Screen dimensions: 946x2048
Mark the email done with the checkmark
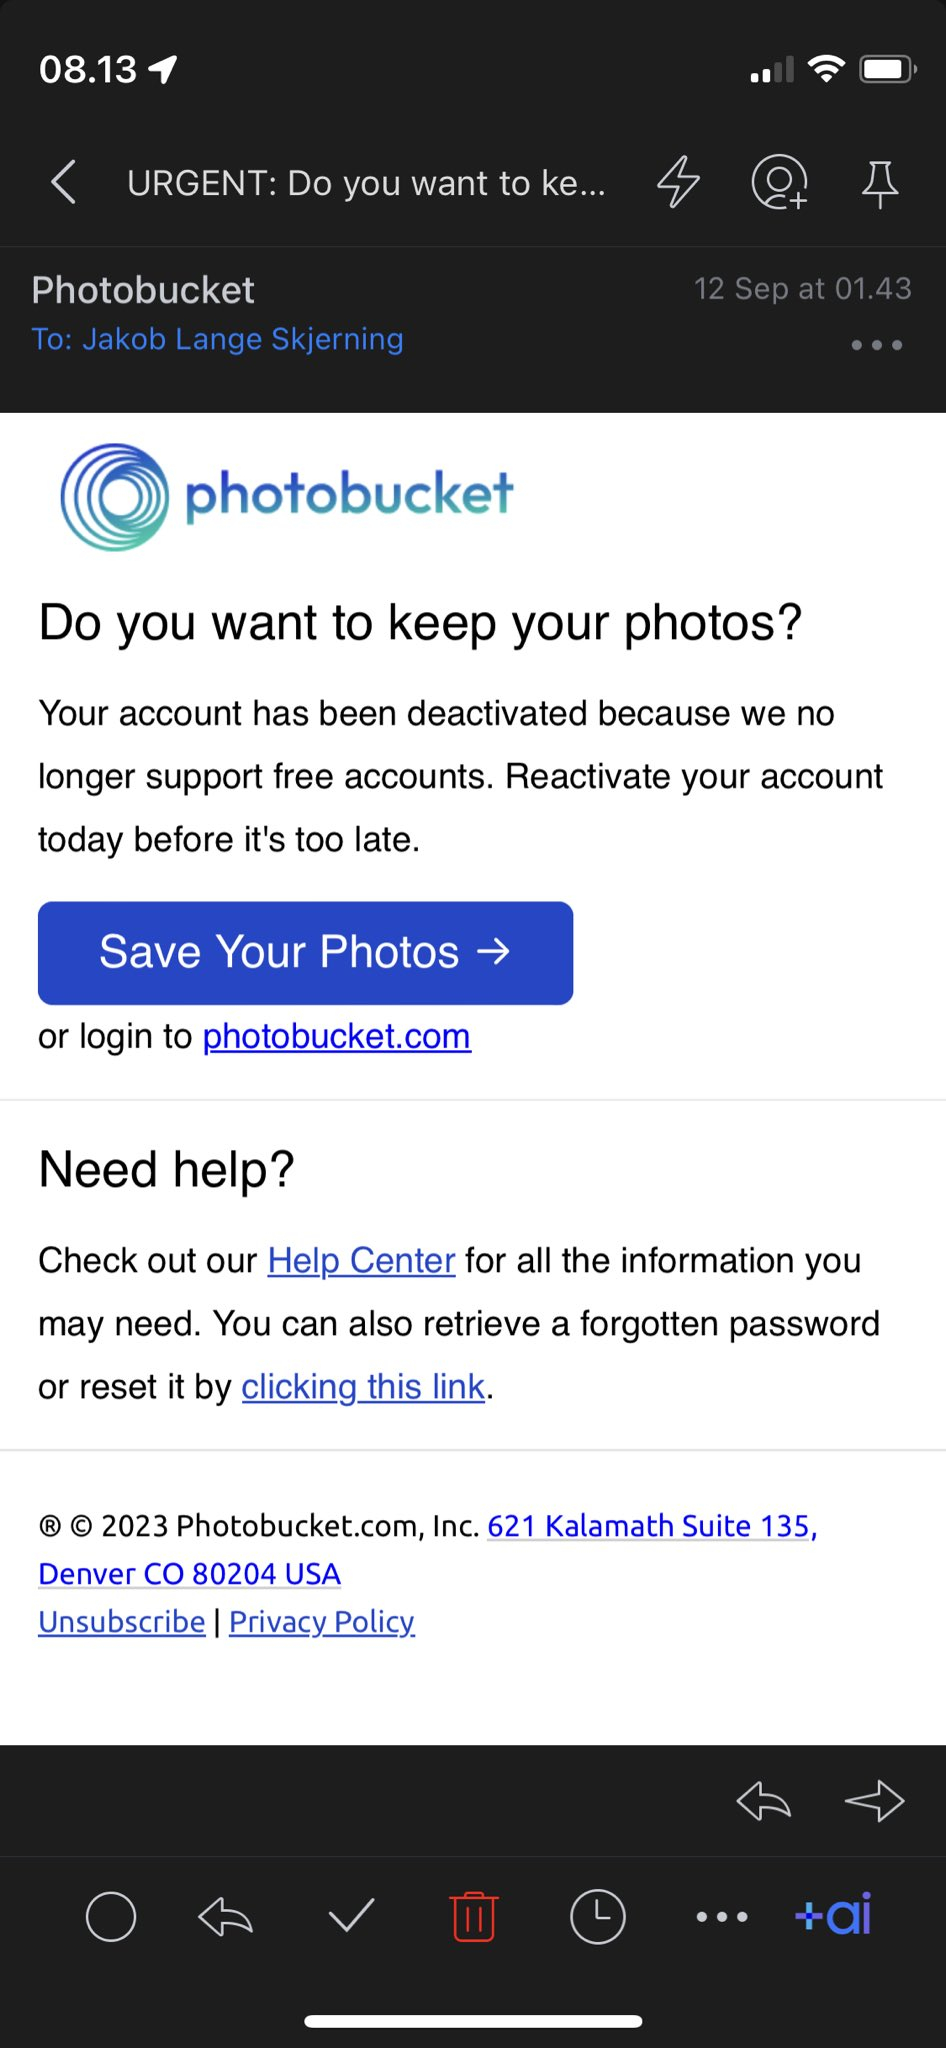click(x=350, y=1917)
